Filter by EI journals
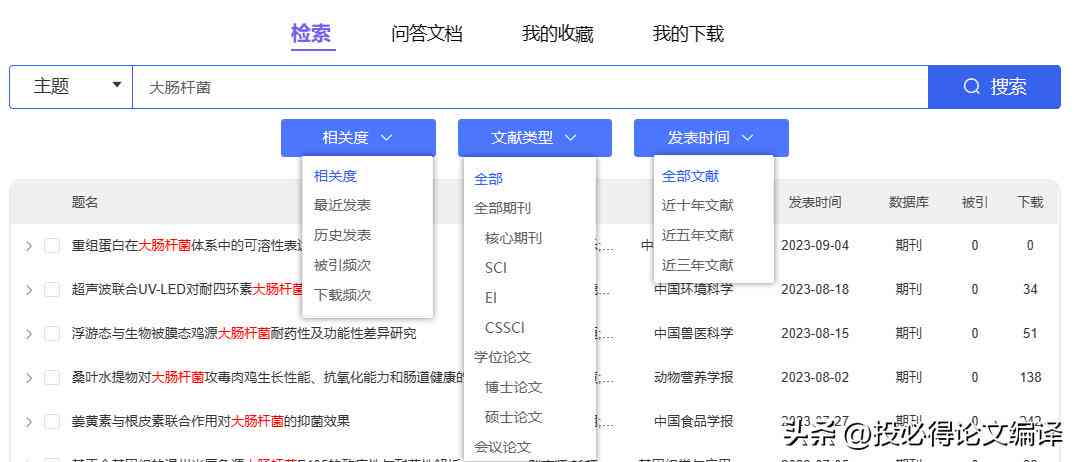This screenshot has width=1077, height=462. (x=490, y=298)
